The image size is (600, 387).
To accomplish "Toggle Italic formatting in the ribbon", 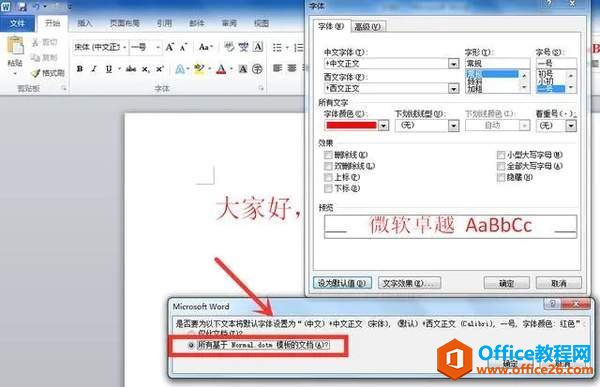I will tap(94, 69).
